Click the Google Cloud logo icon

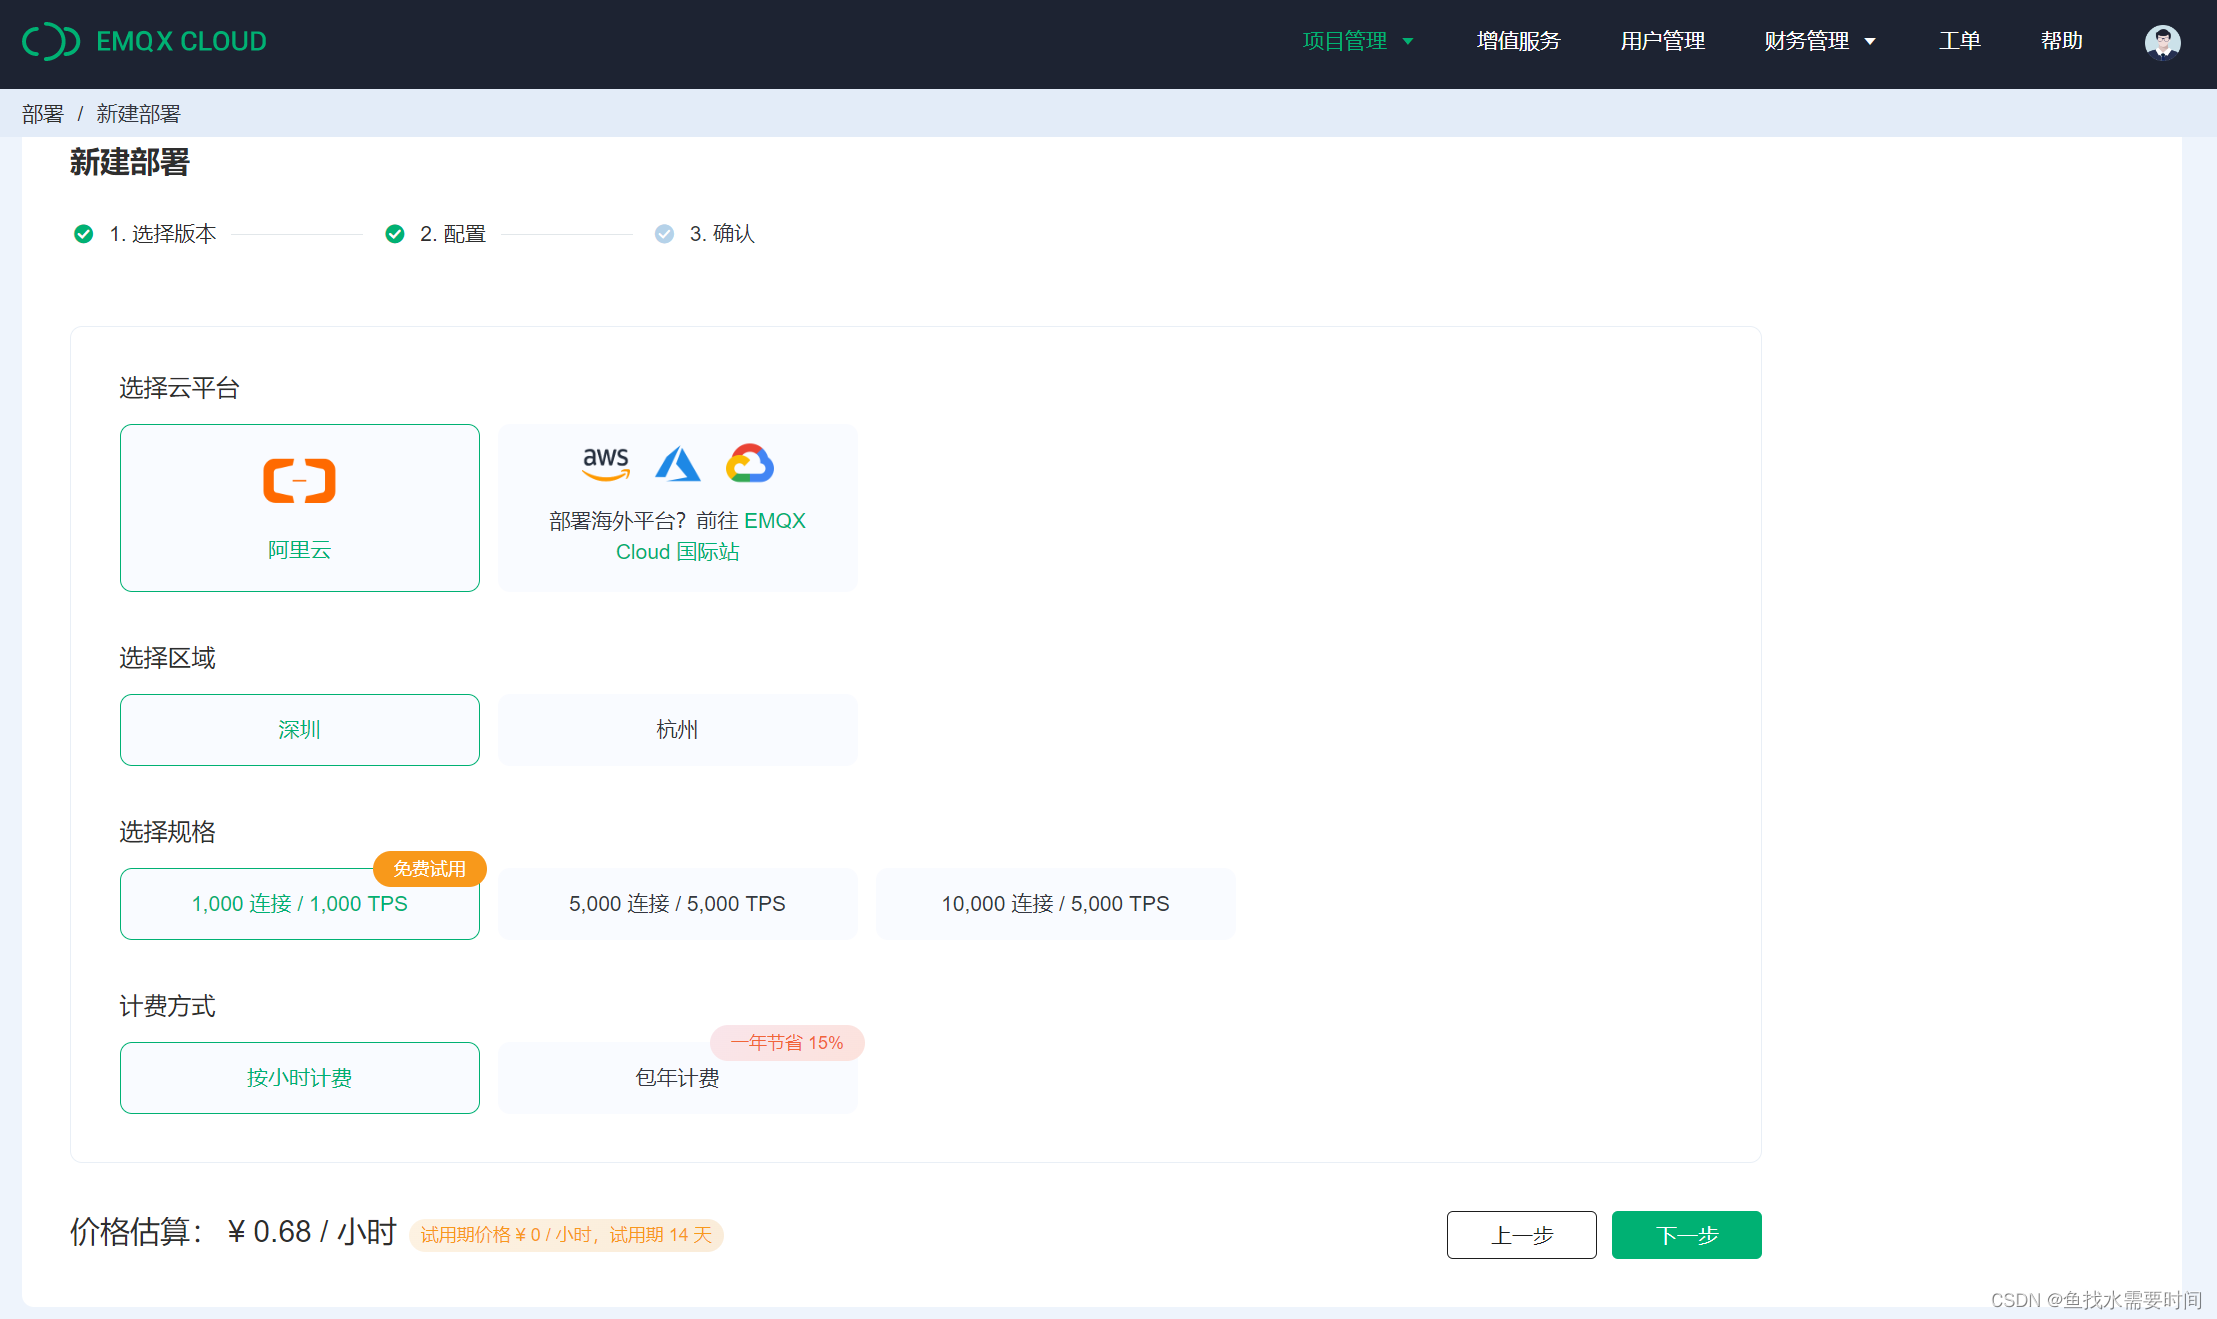tap(750, 464)
